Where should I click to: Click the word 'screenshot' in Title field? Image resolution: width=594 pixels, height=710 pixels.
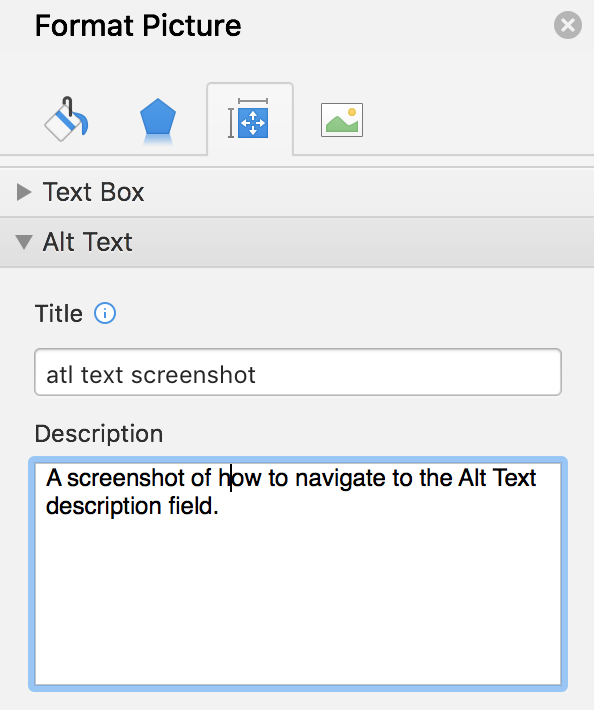coord(193,375)
